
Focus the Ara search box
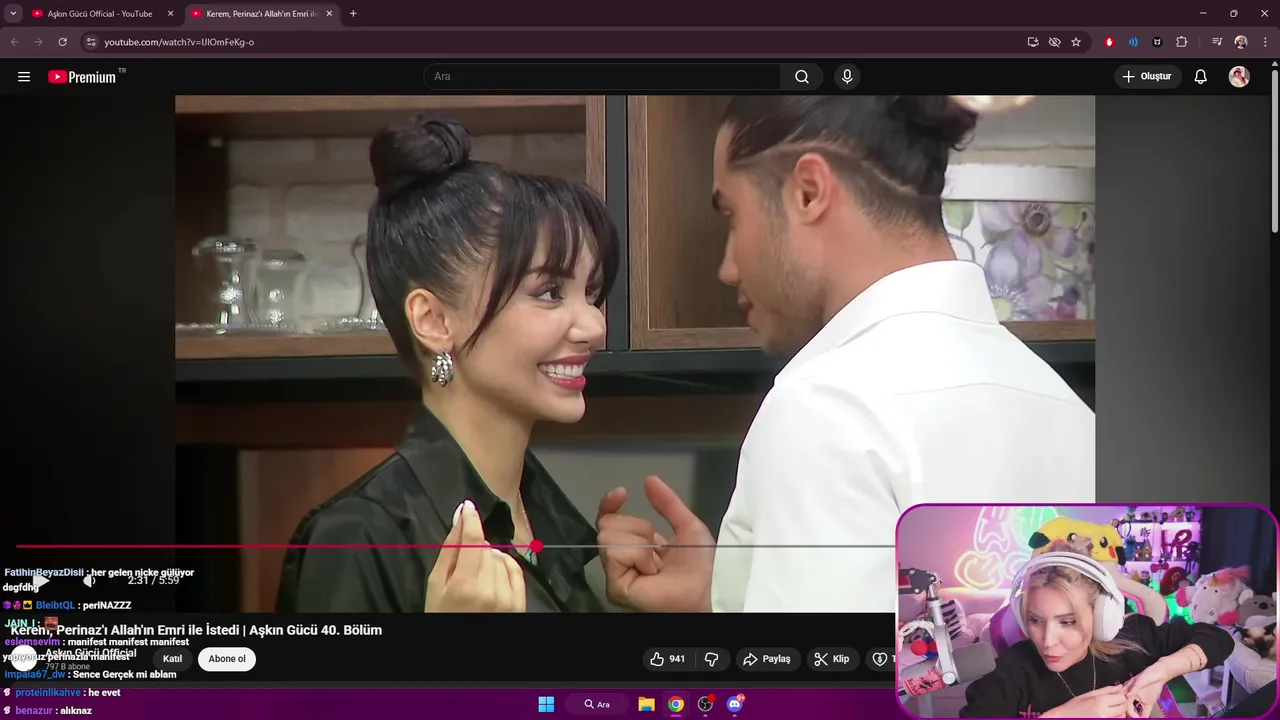[x=603, y=77]
